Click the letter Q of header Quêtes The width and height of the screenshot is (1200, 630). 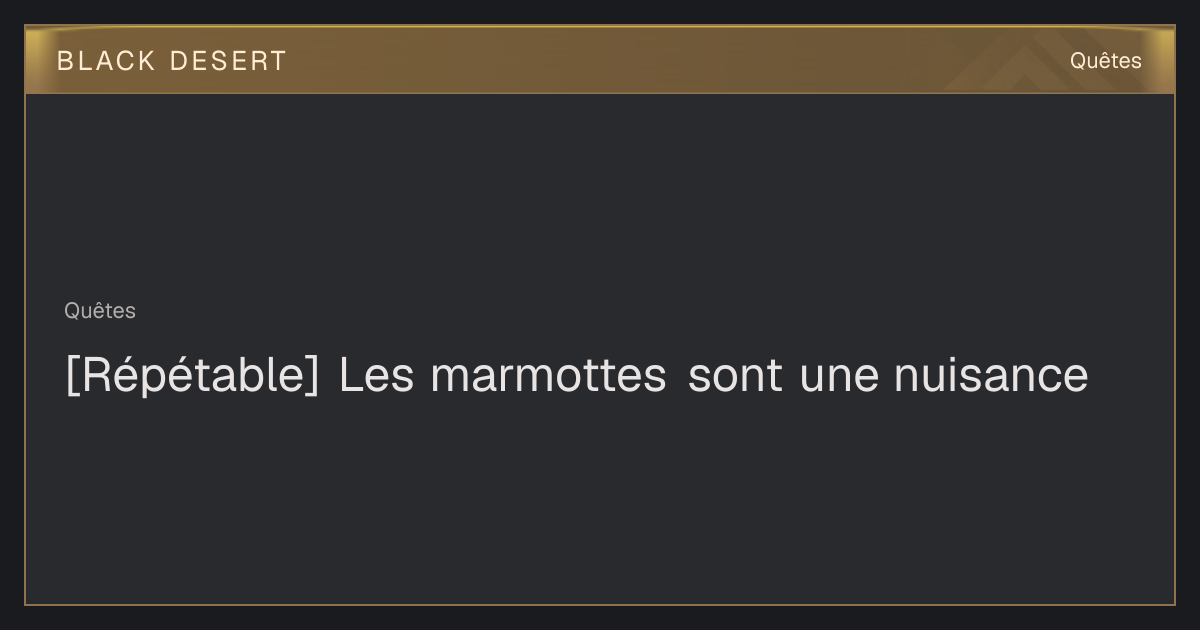click(1078, 61)
